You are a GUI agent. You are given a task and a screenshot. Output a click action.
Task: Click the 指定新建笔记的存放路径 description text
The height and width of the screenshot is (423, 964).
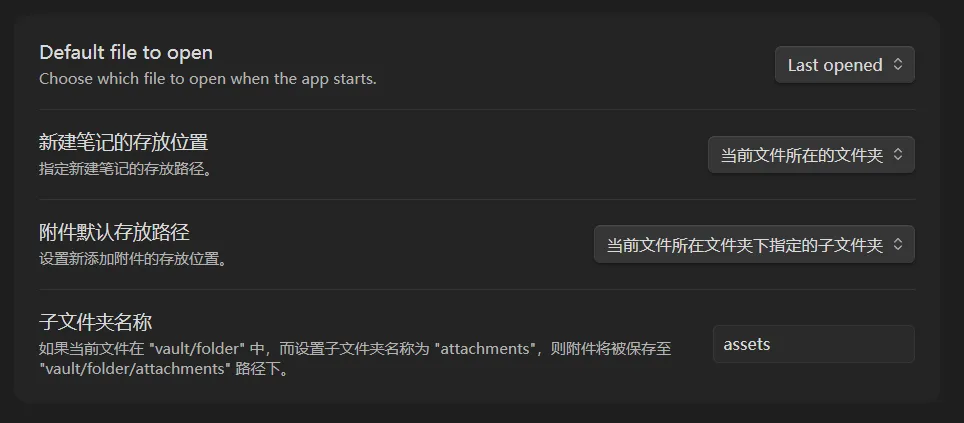point(126,169)
